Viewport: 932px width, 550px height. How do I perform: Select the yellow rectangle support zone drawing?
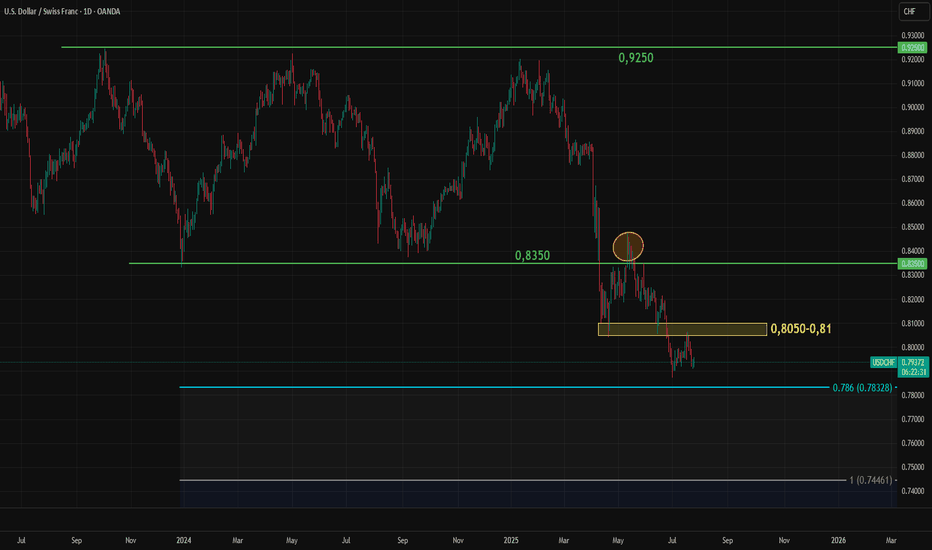tap(682, 329)
